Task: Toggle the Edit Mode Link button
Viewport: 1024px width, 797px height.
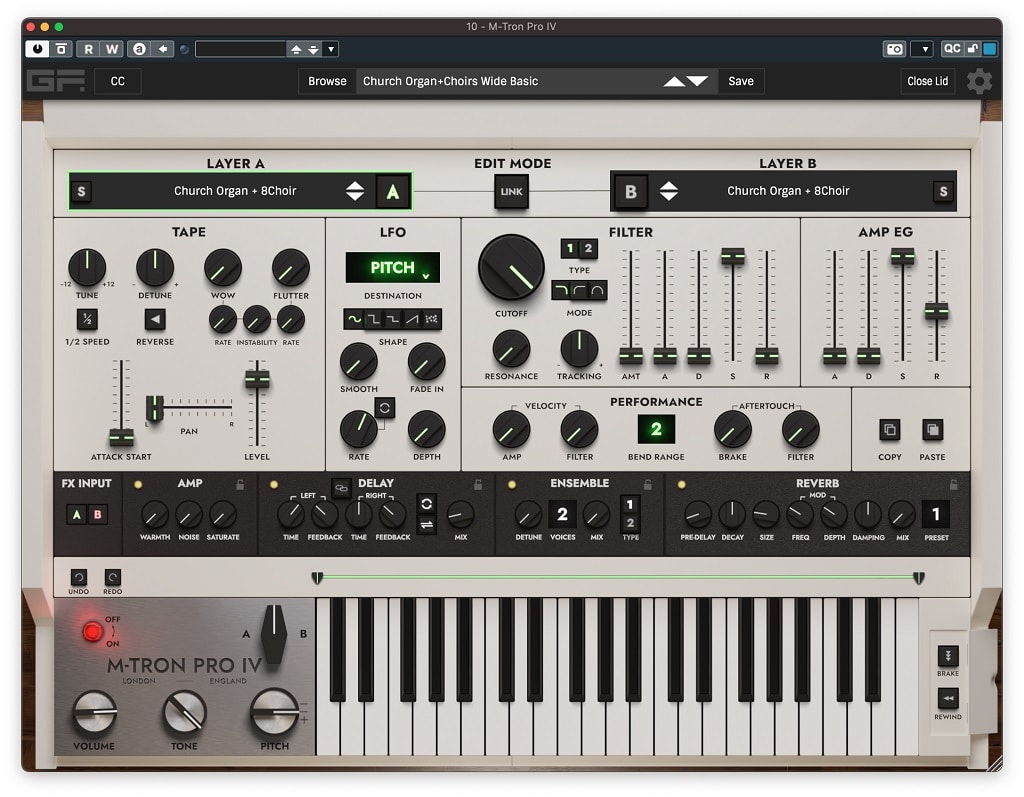Action: click(x=511, y=191)
